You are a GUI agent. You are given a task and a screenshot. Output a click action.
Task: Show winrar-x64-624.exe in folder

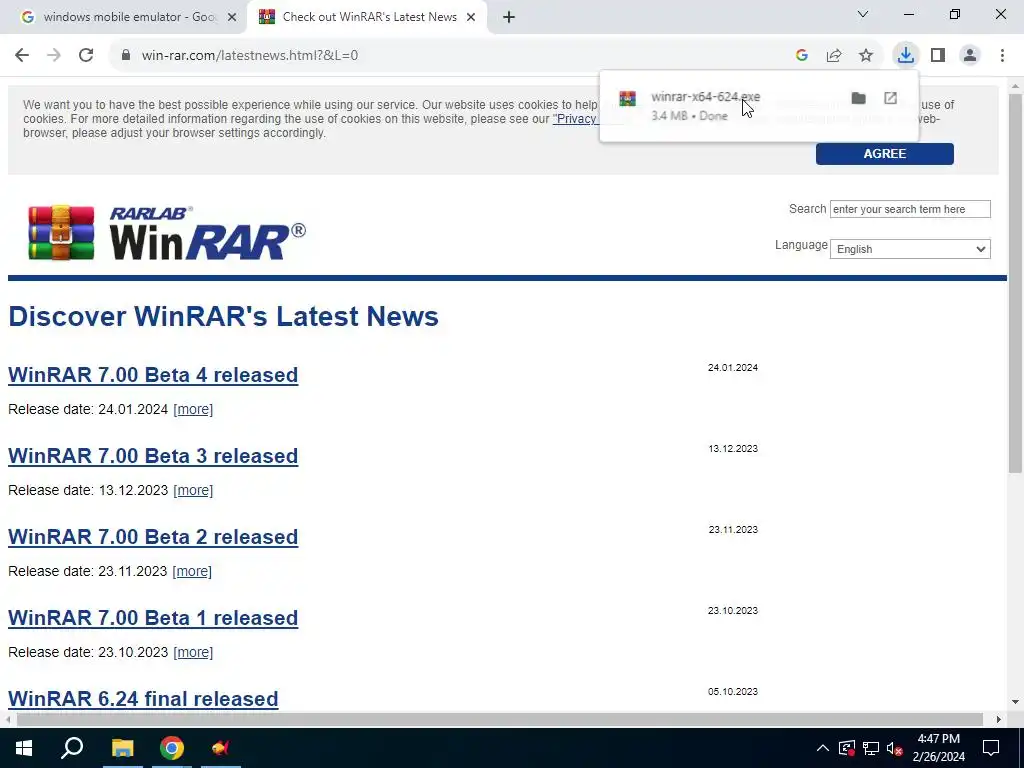point(859,98)
